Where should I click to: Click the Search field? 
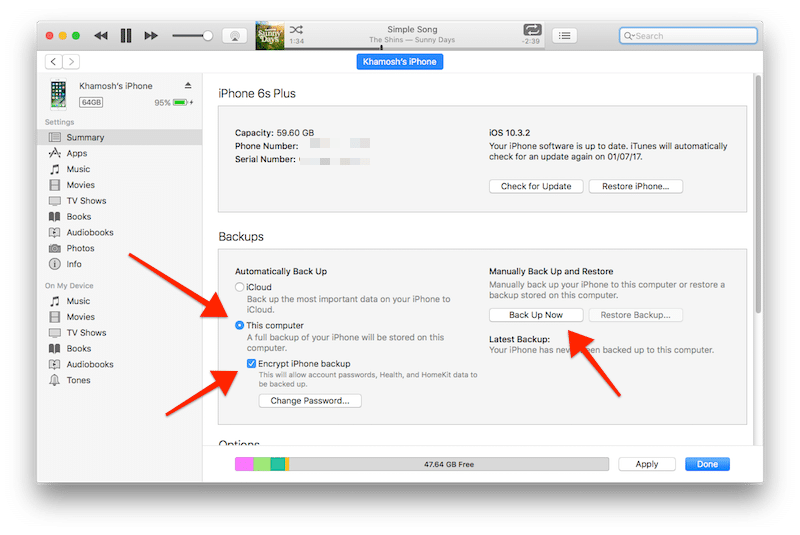(688, 36)
